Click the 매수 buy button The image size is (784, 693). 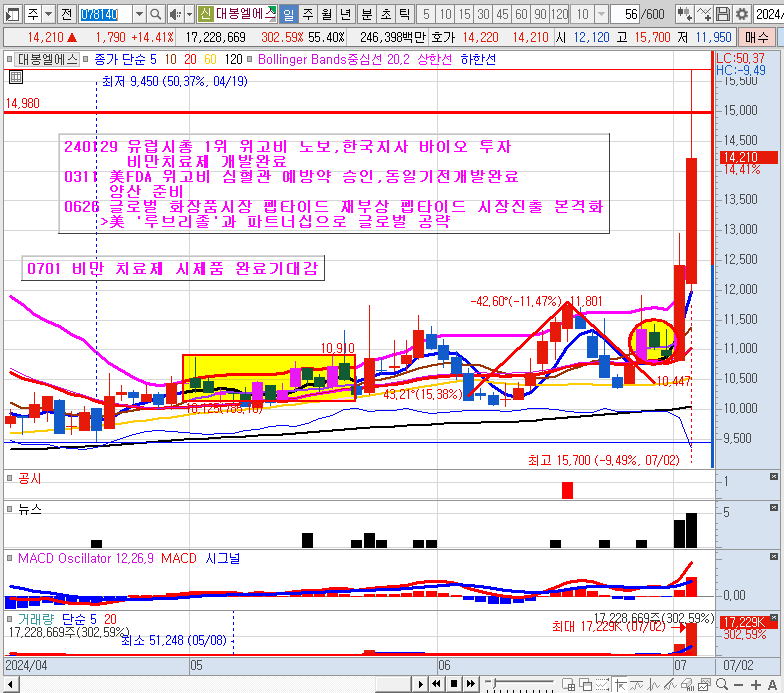757,37
